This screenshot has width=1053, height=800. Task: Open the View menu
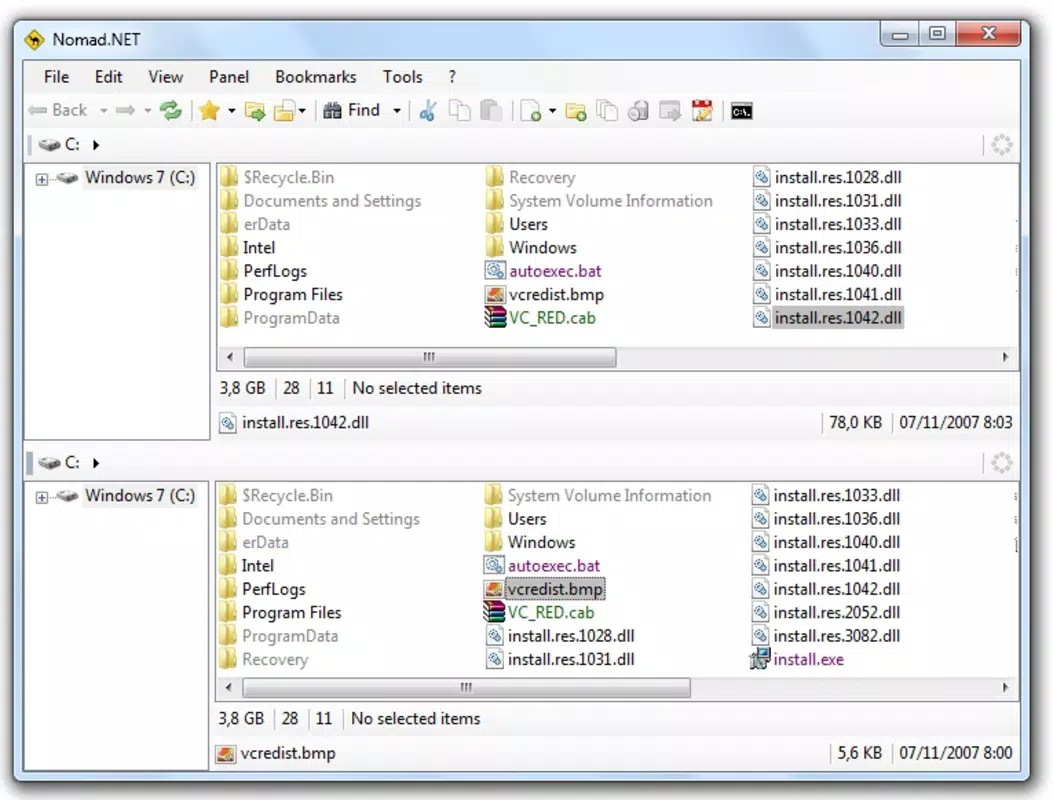tap(165, 77)
